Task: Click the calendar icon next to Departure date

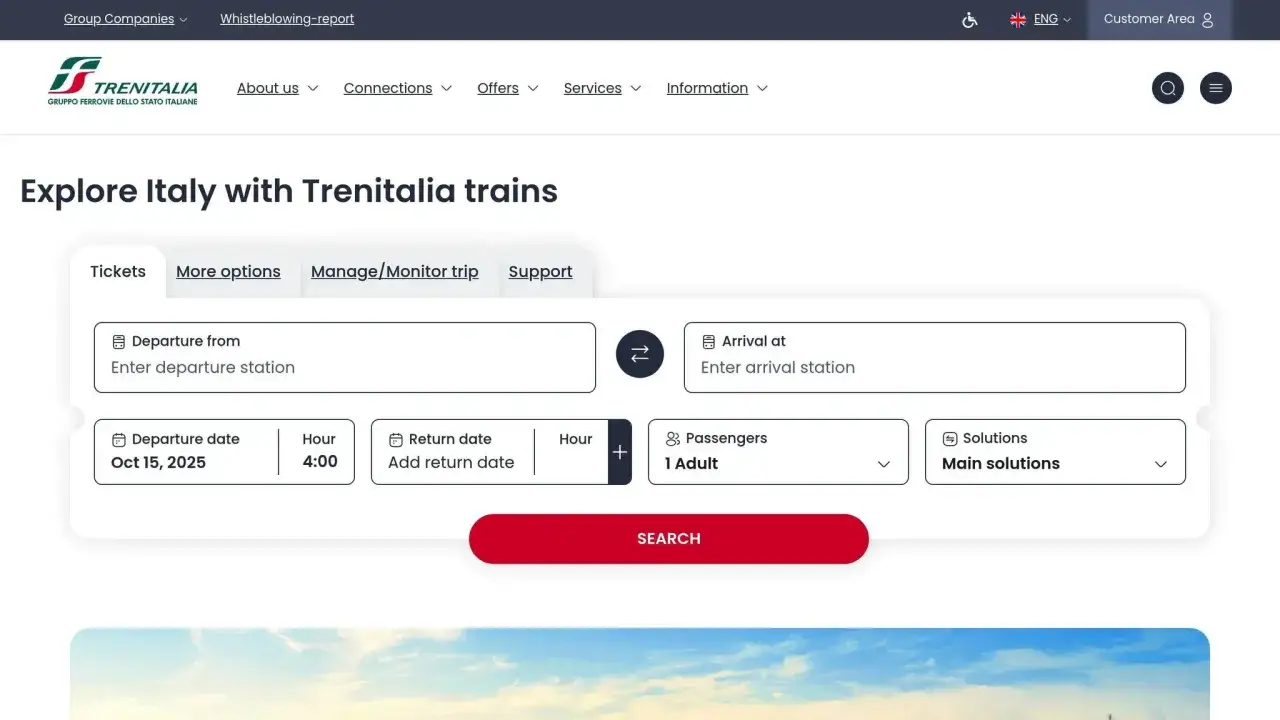Action: click(x=119, y=439)
